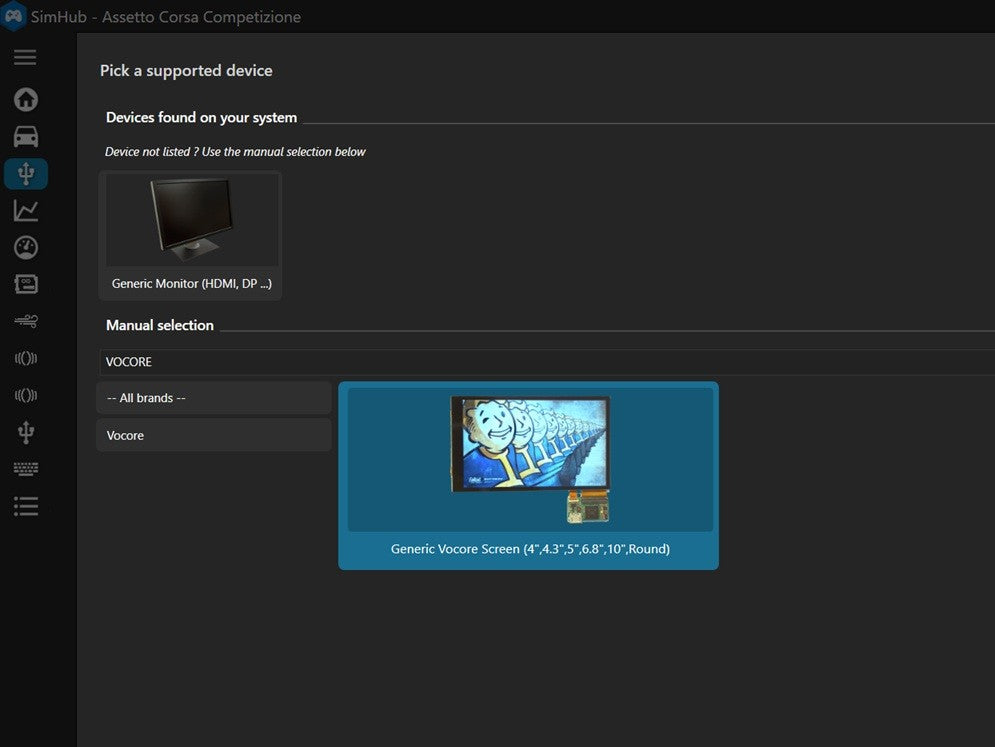Go to the Home page icon

pos(26,100)
